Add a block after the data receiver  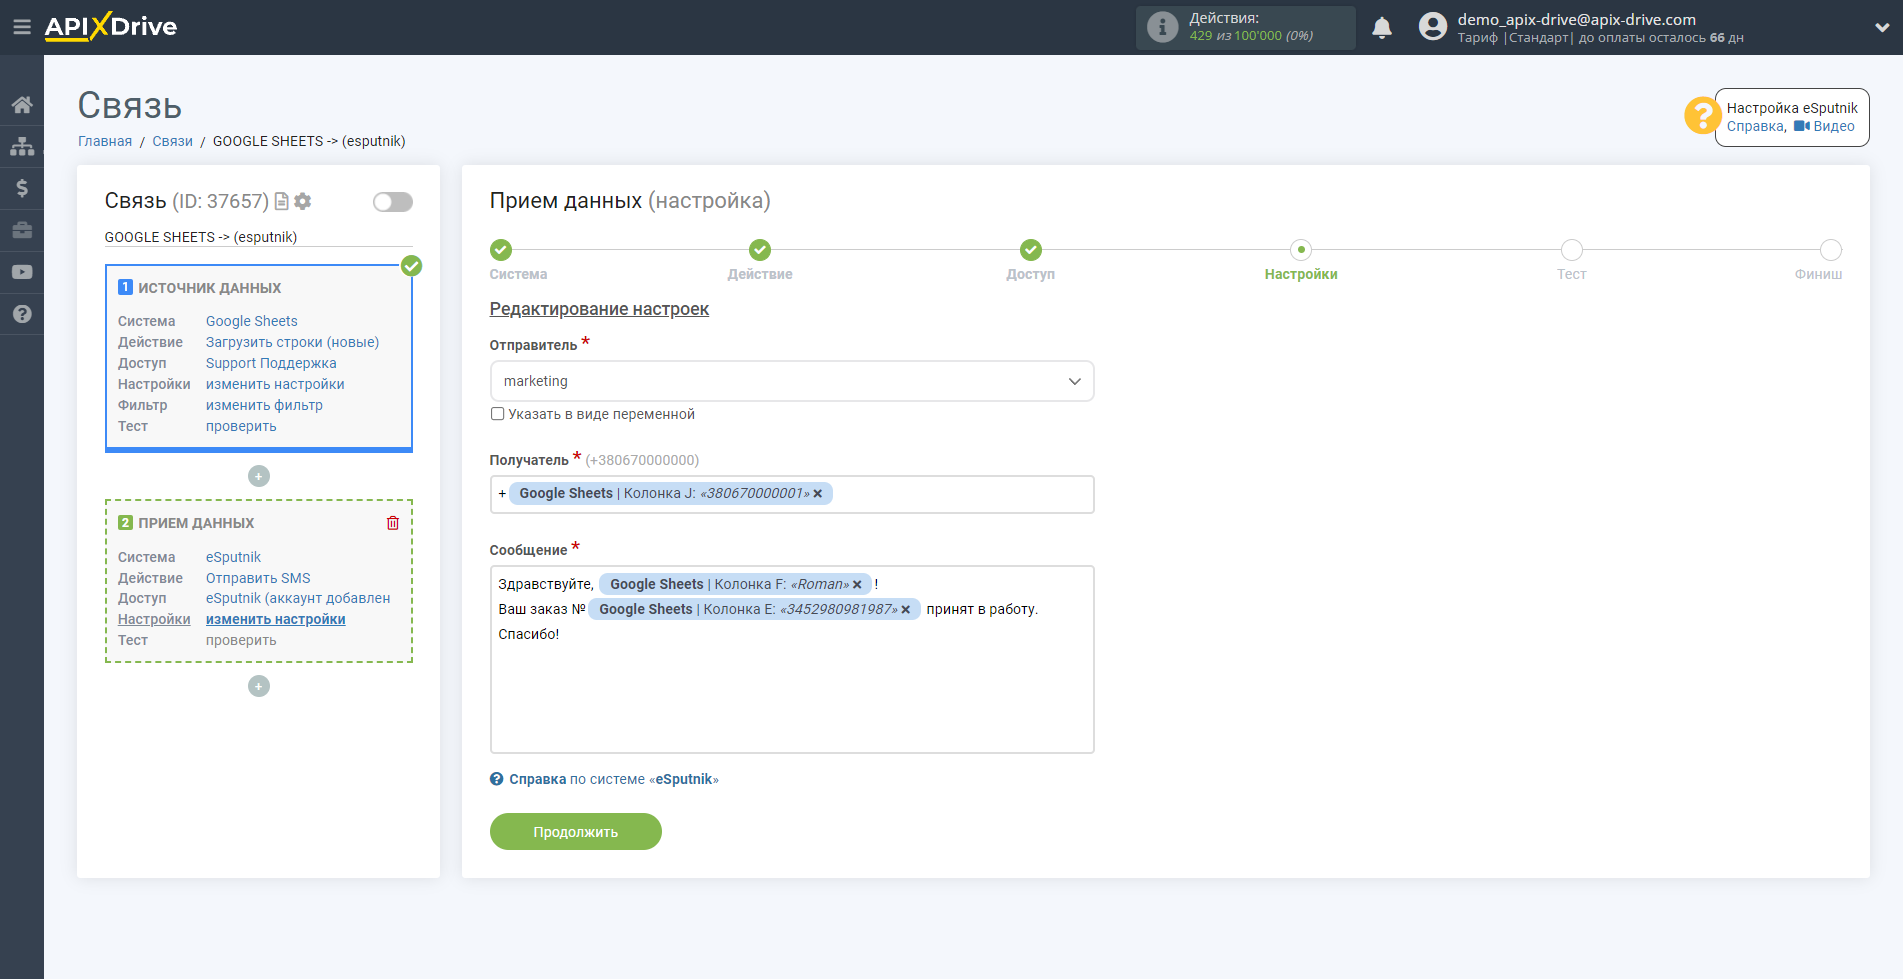(x=259, y=686)
